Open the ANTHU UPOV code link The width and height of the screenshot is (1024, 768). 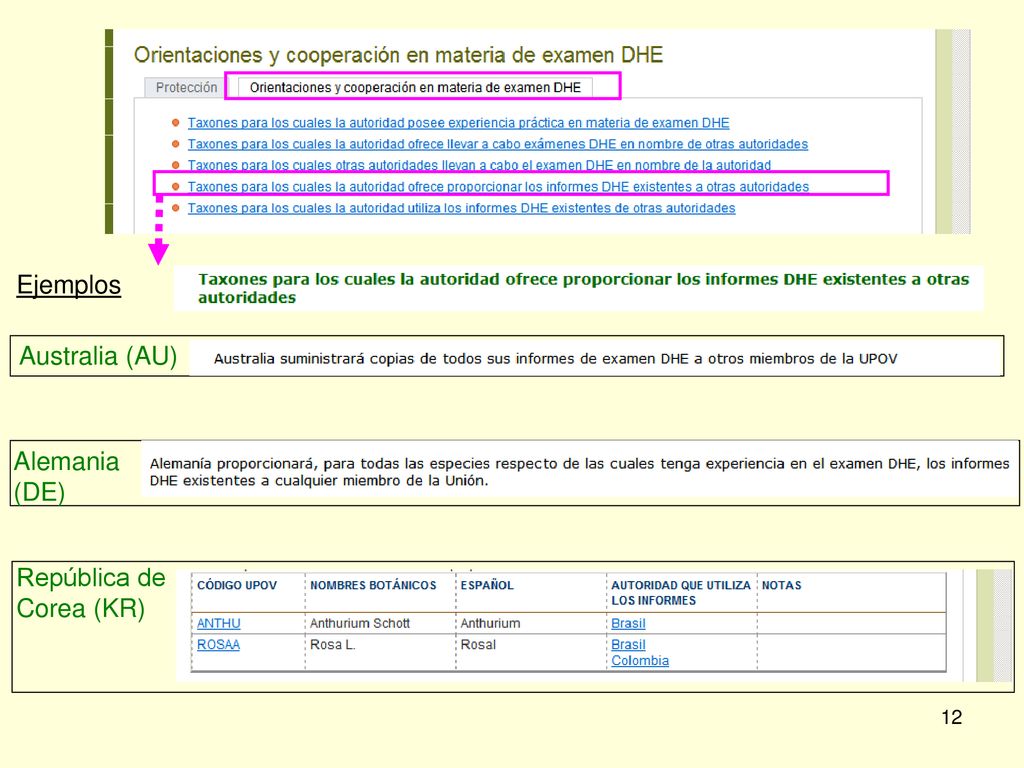(x=219, y=623)
